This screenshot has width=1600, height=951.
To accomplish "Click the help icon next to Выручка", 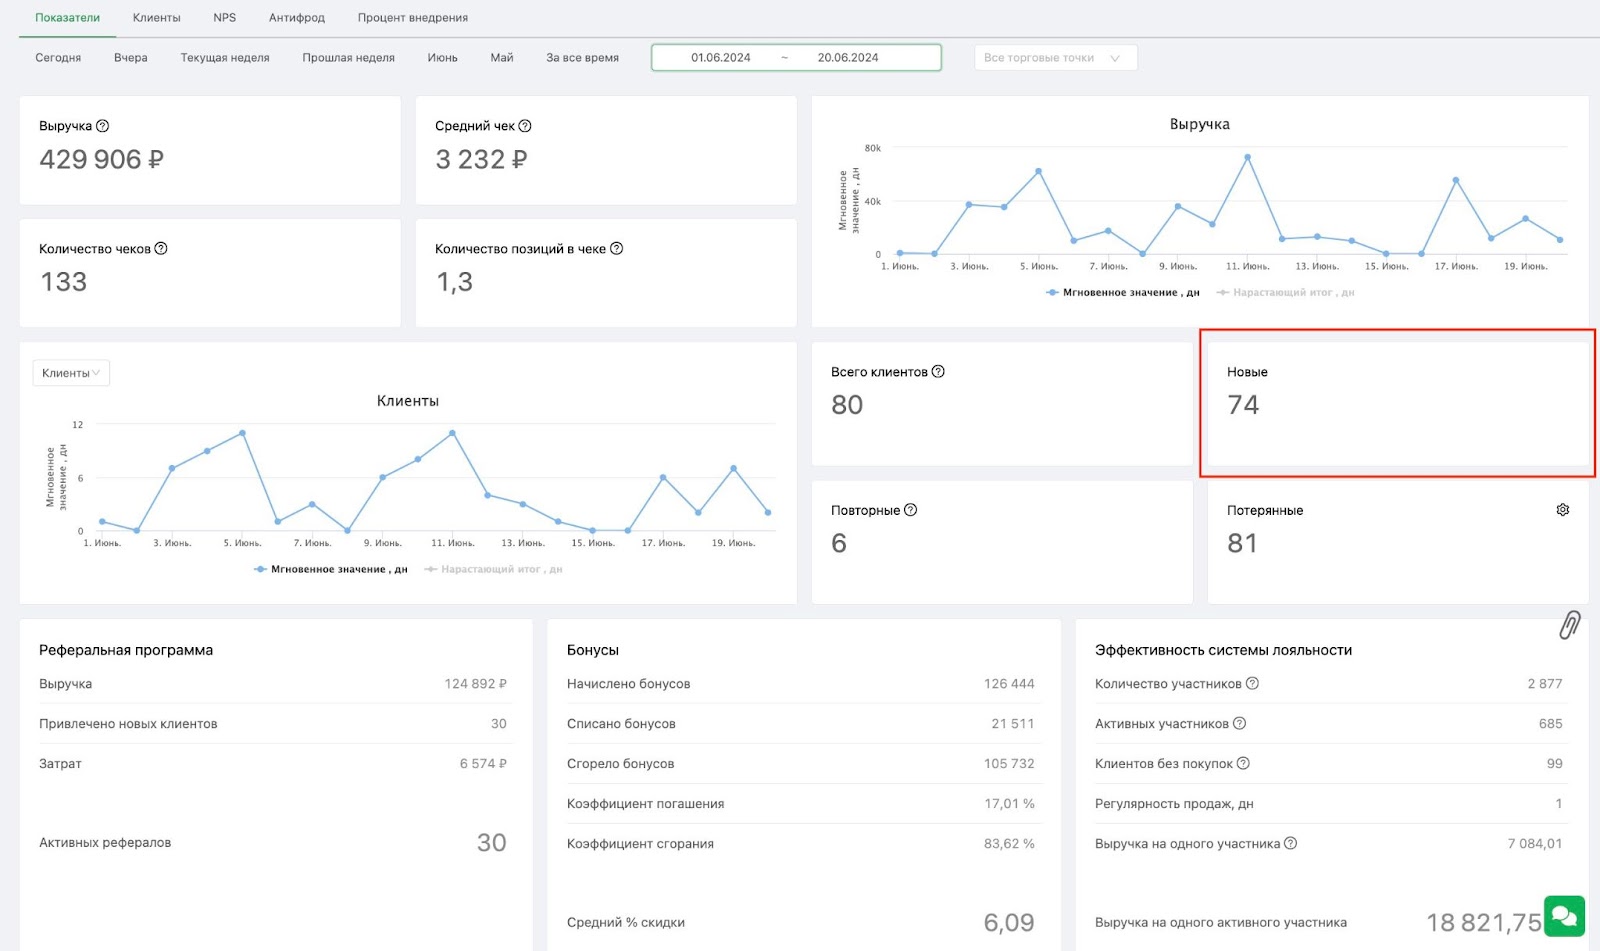I will tap(102, 126).
